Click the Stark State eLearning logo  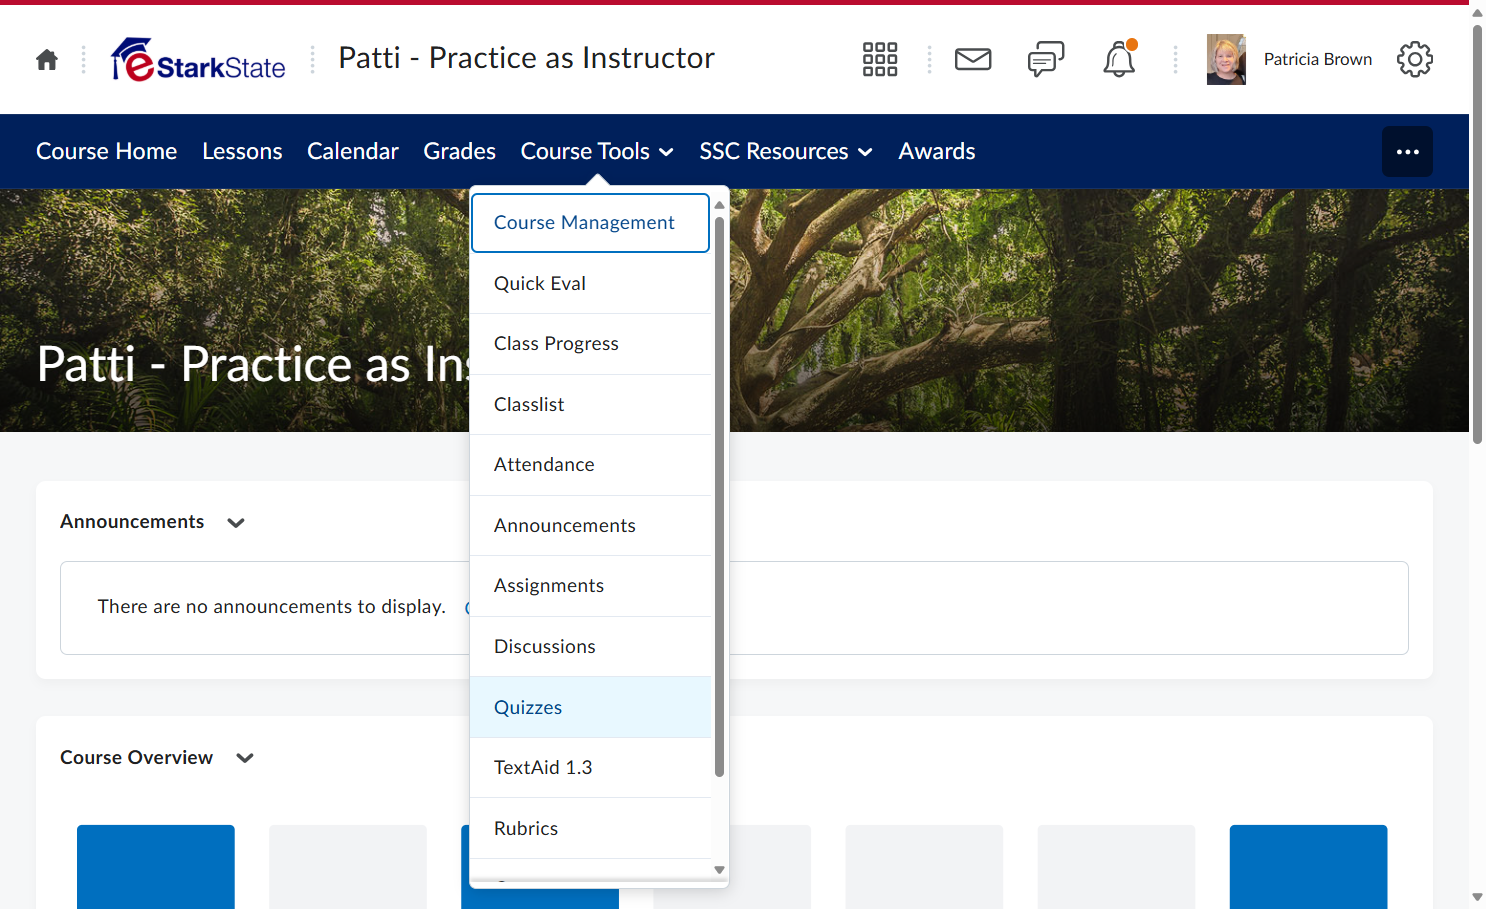198,60
